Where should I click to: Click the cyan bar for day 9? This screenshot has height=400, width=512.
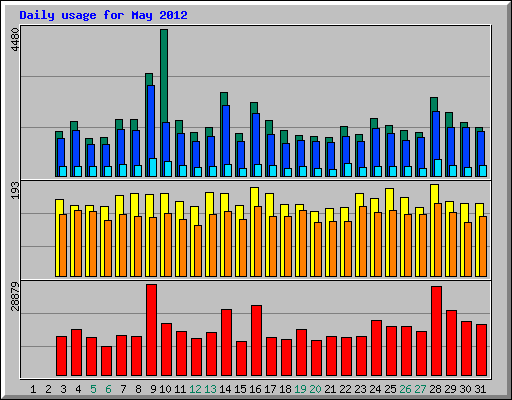(153, 167)
